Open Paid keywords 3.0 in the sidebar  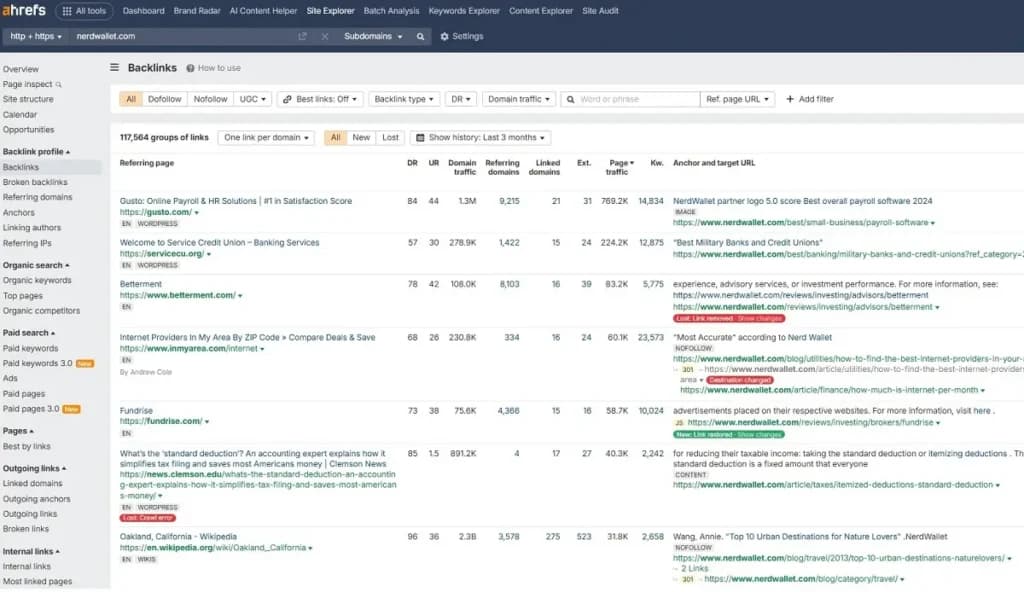tap(38, 363)
